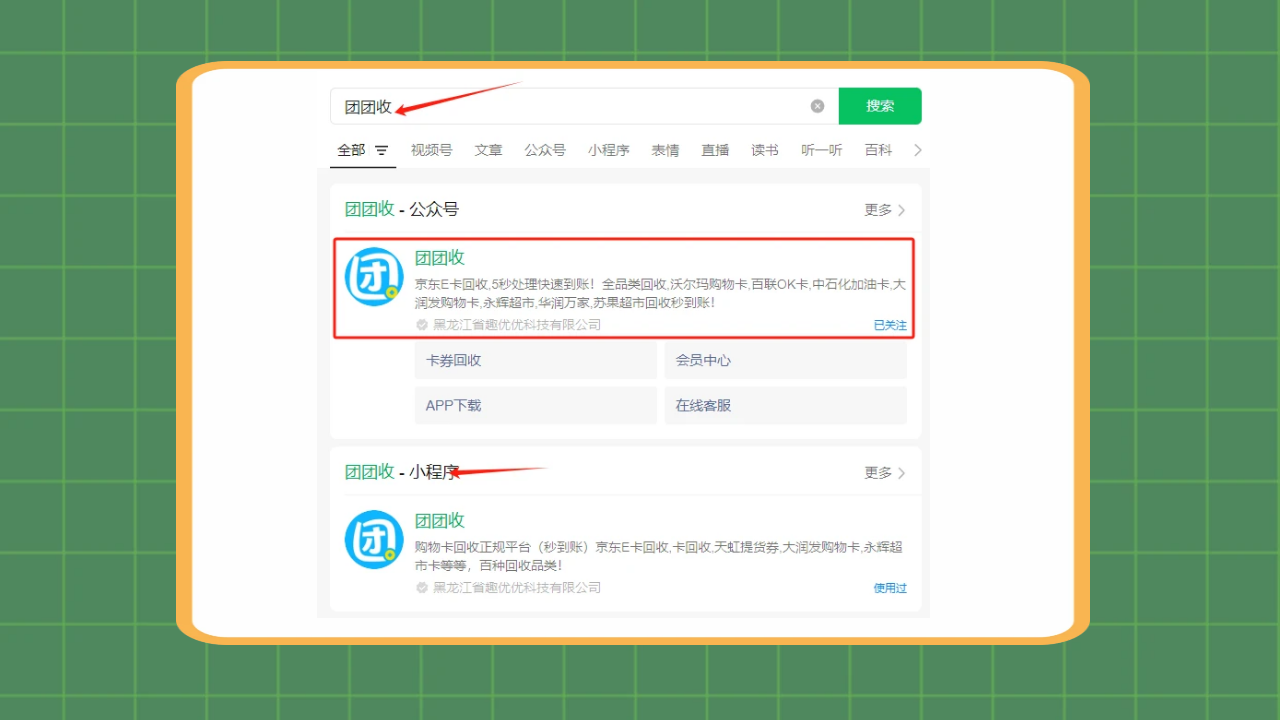Show more tabs with right chevron
The image size is (1280, 720).
click(918, 150)
